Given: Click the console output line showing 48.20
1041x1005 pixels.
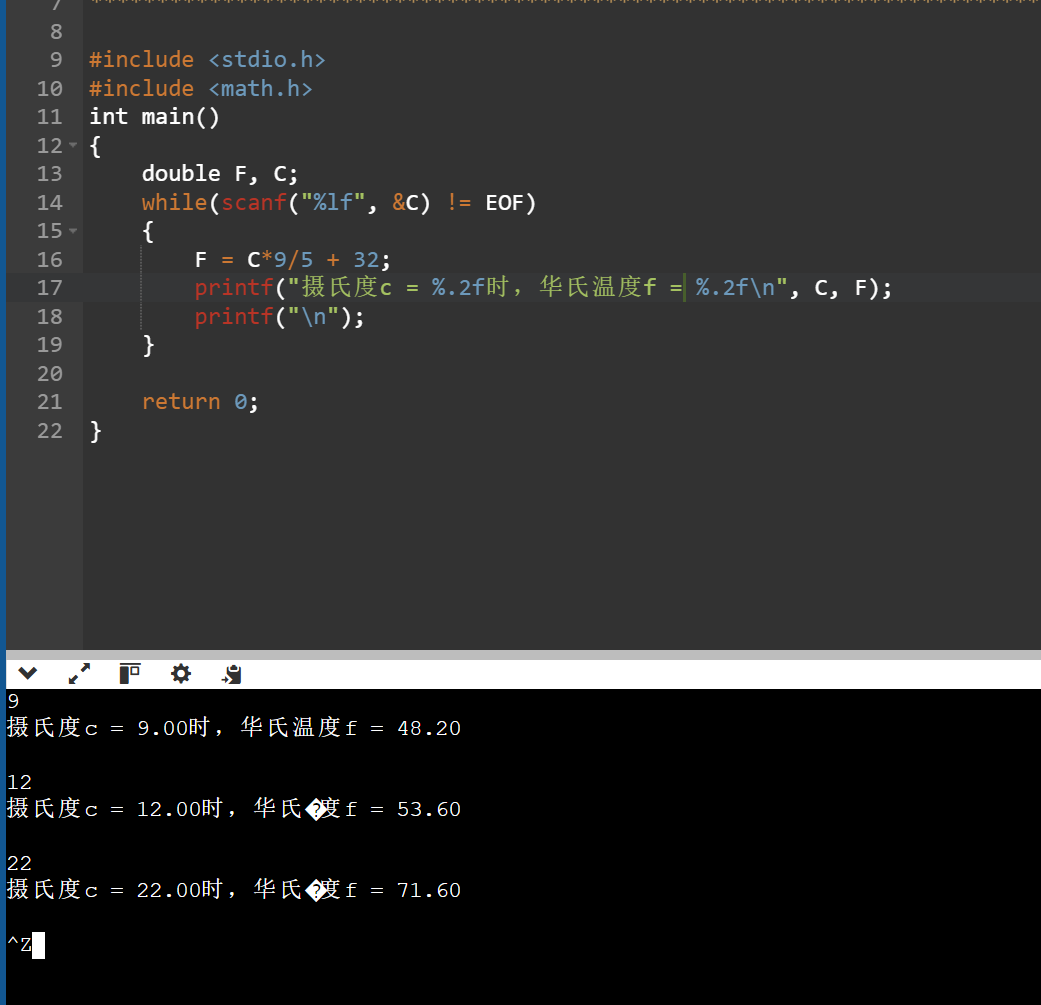Looking at the screenshot, I should point(234,728).
